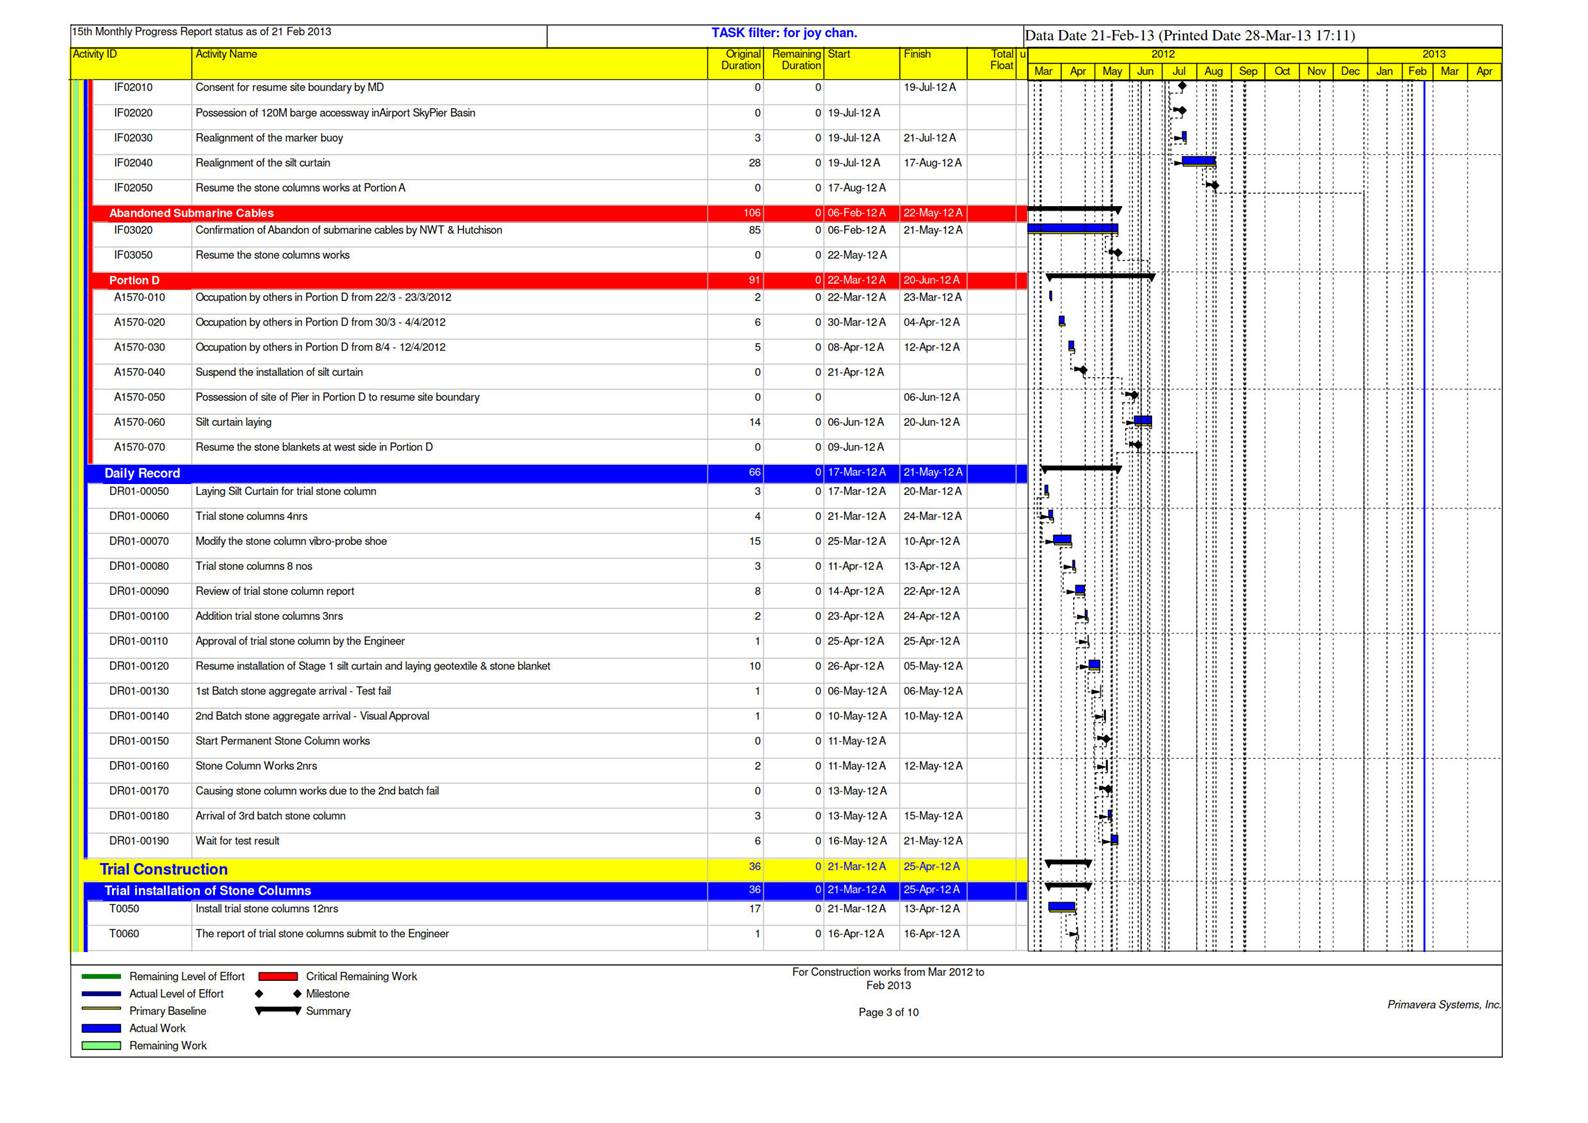1588x1123 pixels.
Task: Select the Aug month header in timeline
Action: 1213,71
